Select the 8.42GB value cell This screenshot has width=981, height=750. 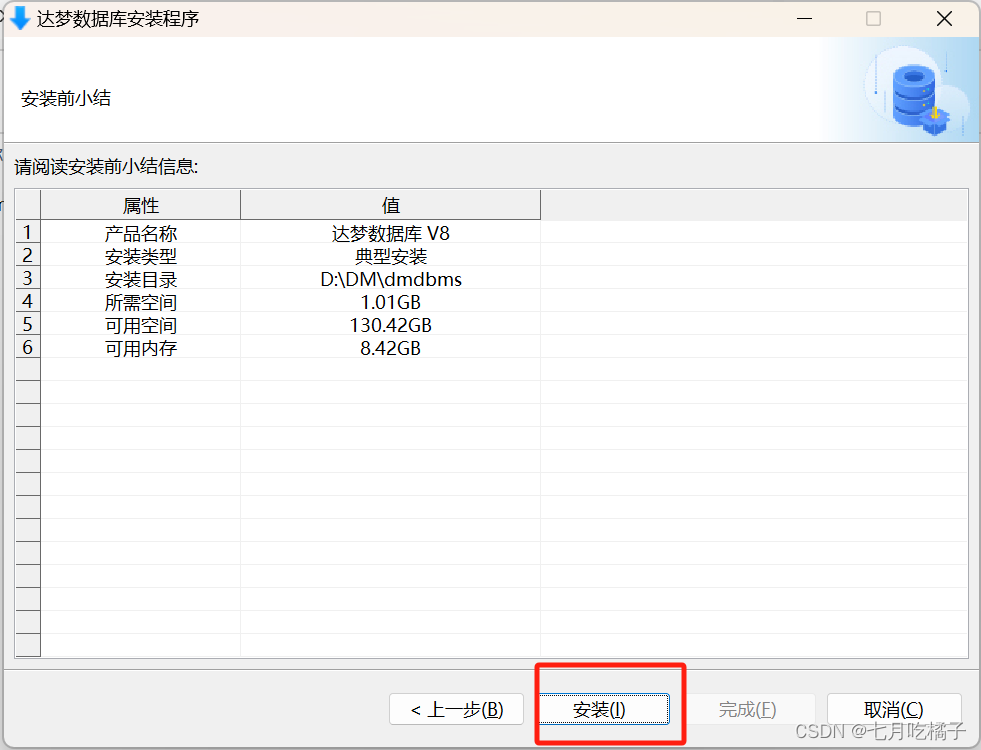tap(390, 348)
